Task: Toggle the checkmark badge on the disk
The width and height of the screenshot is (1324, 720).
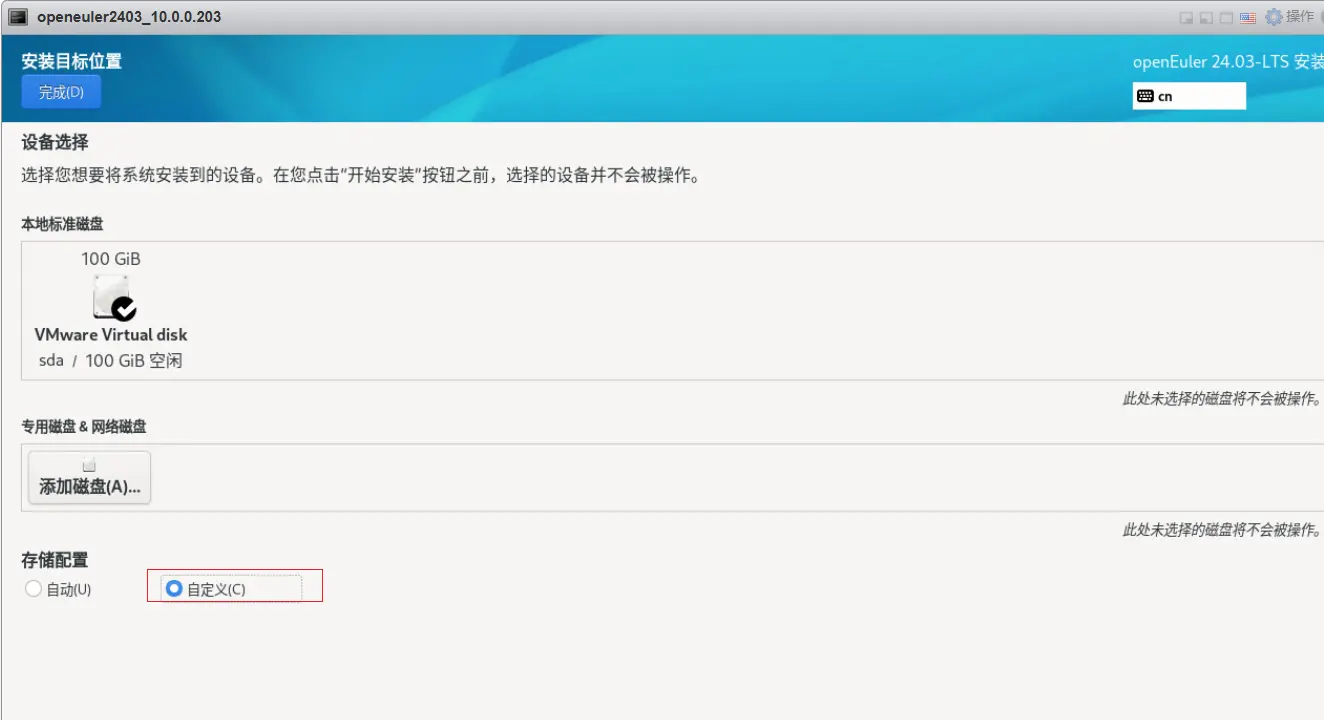Action: pyautogui.click(x=124, y=308)
